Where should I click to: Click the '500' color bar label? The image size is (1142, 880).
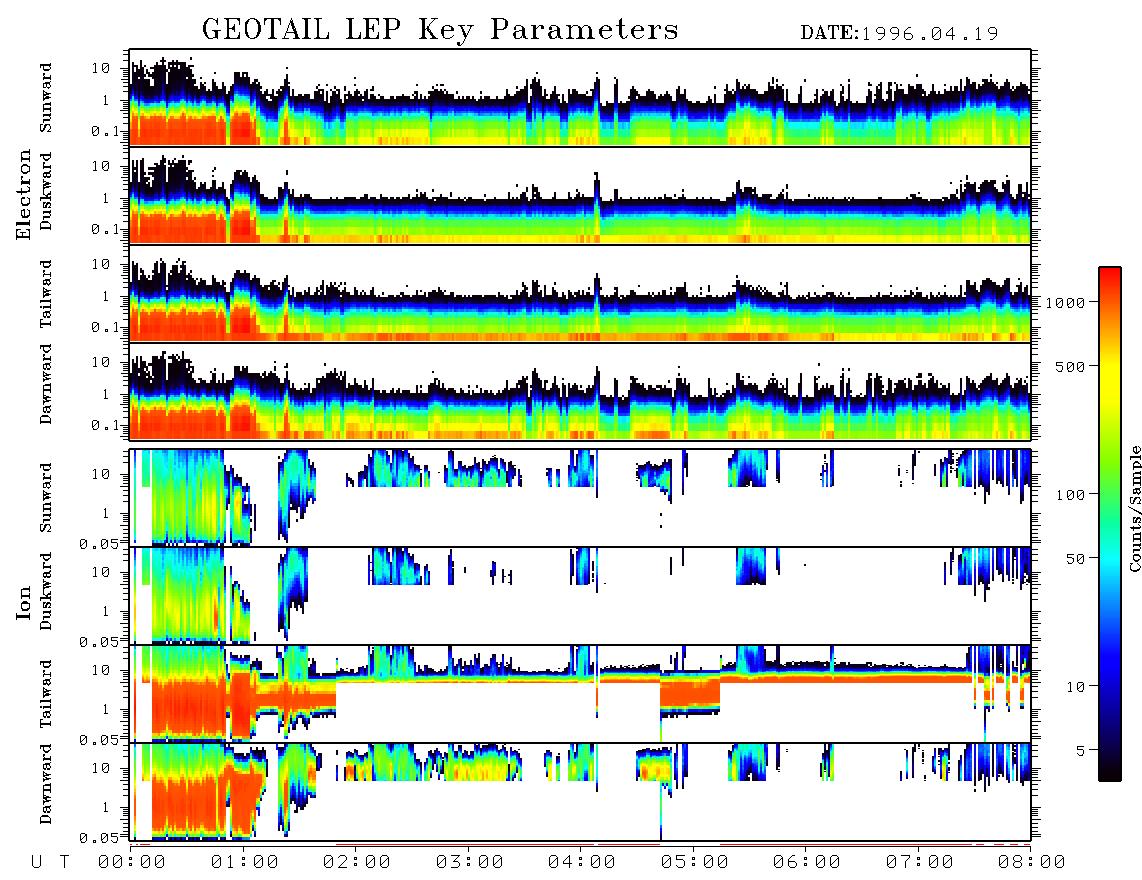(1070, 366)
